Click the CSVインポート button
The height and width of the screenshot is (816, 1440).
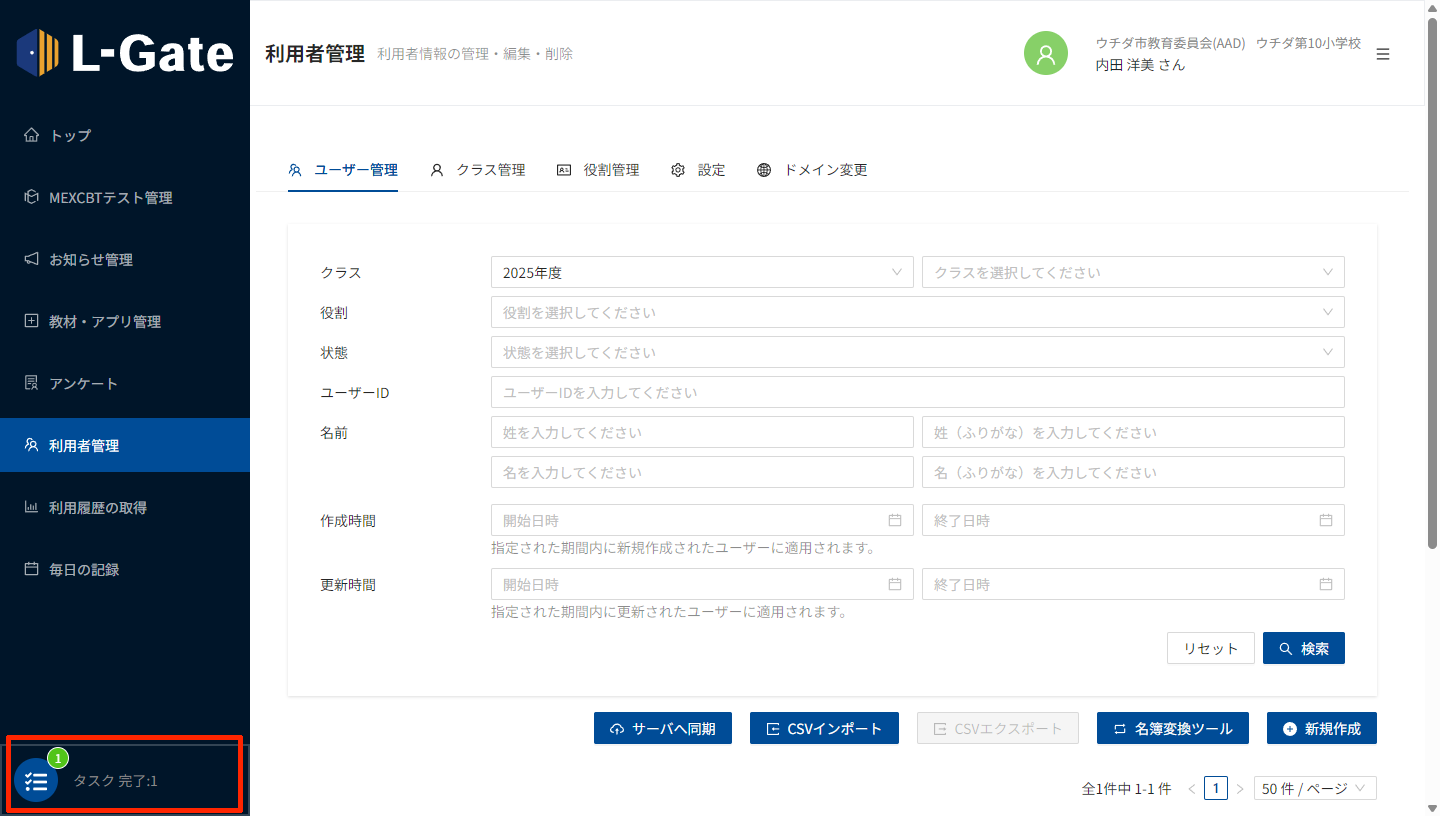click(824, 728)
